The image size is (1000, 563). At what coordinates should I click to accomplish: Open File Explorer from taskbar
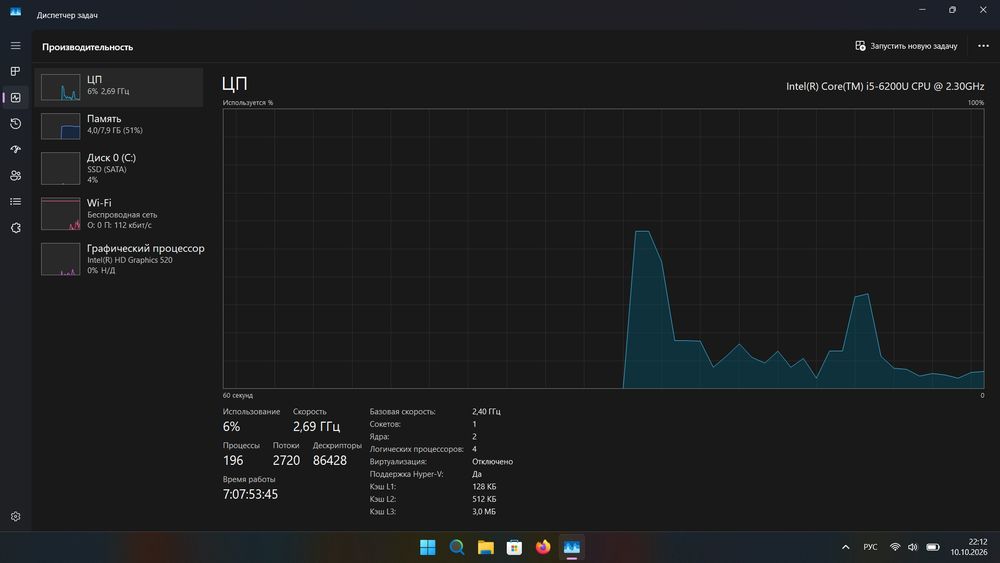pos(485,547)
